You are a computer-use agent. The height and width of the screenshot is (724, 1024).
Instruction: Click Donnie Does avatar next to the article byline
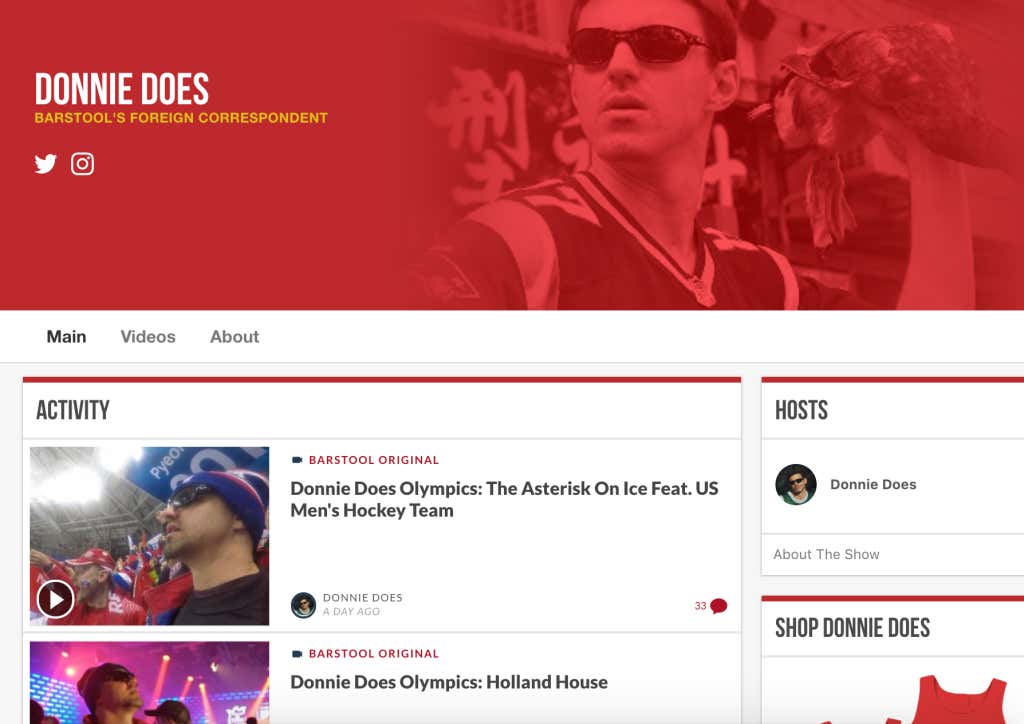pos(302,605)
